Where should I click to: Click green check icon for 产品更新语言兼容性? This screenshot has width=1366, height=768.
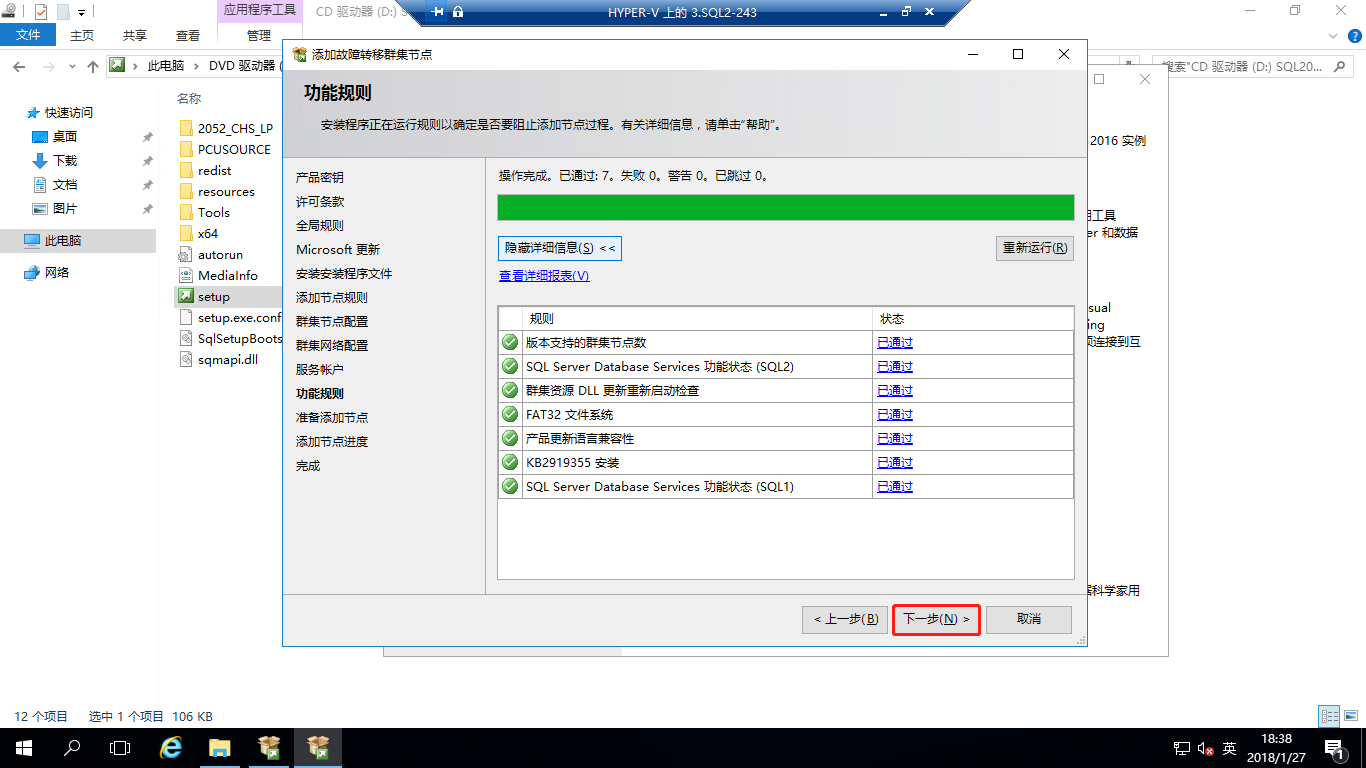pyautogui.click(x=510, y=439)
